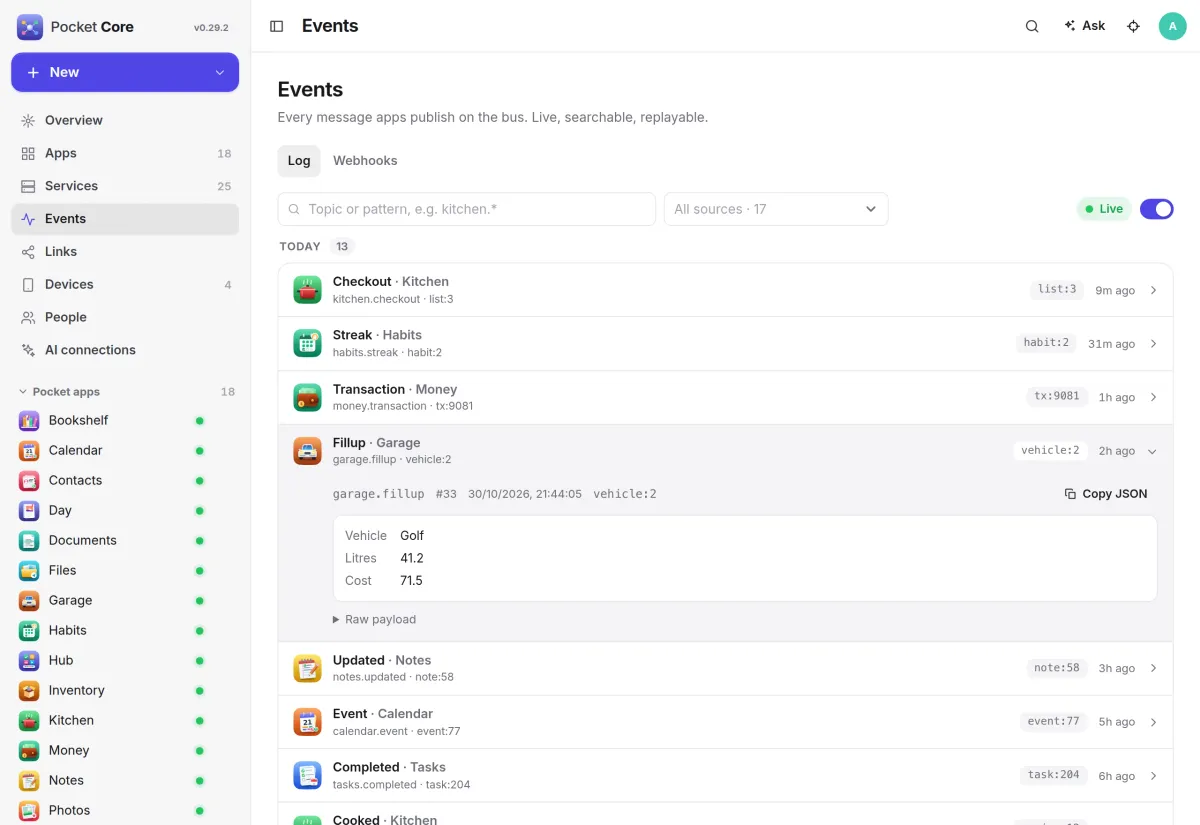
Task: Click the Pocket Core logo icon
Action: pyautogui.click(x=29, y=27)
